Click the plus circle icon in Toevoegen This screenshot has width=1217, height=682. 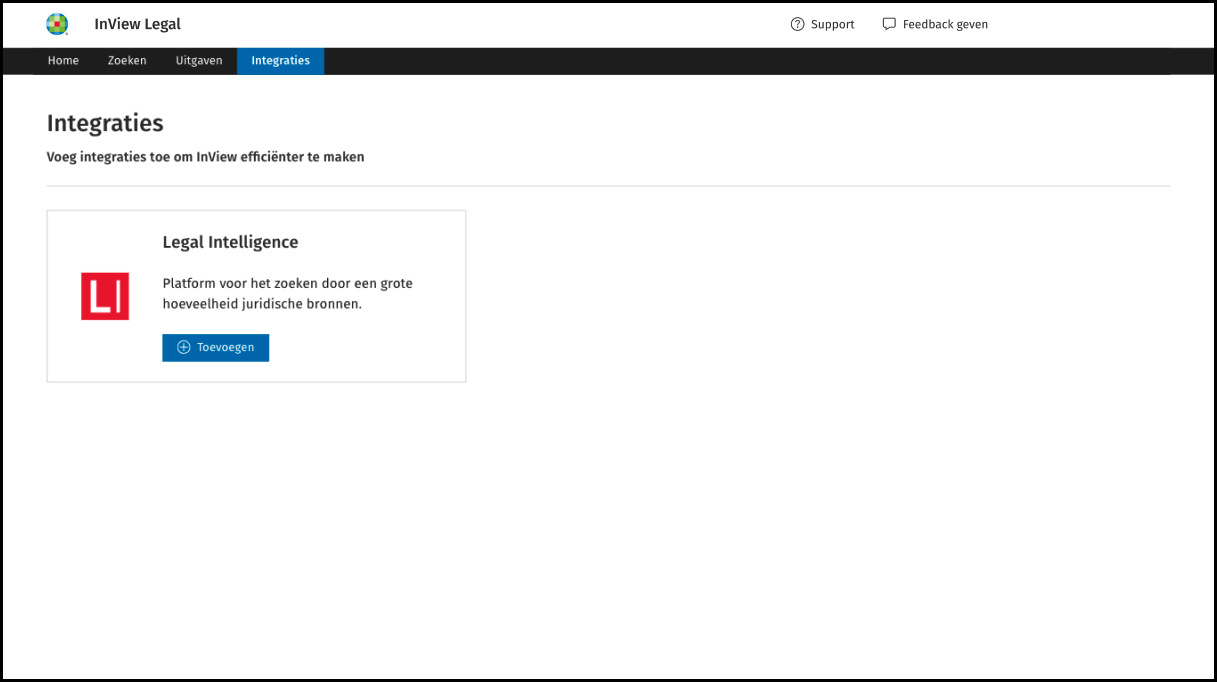coord(183,347)
